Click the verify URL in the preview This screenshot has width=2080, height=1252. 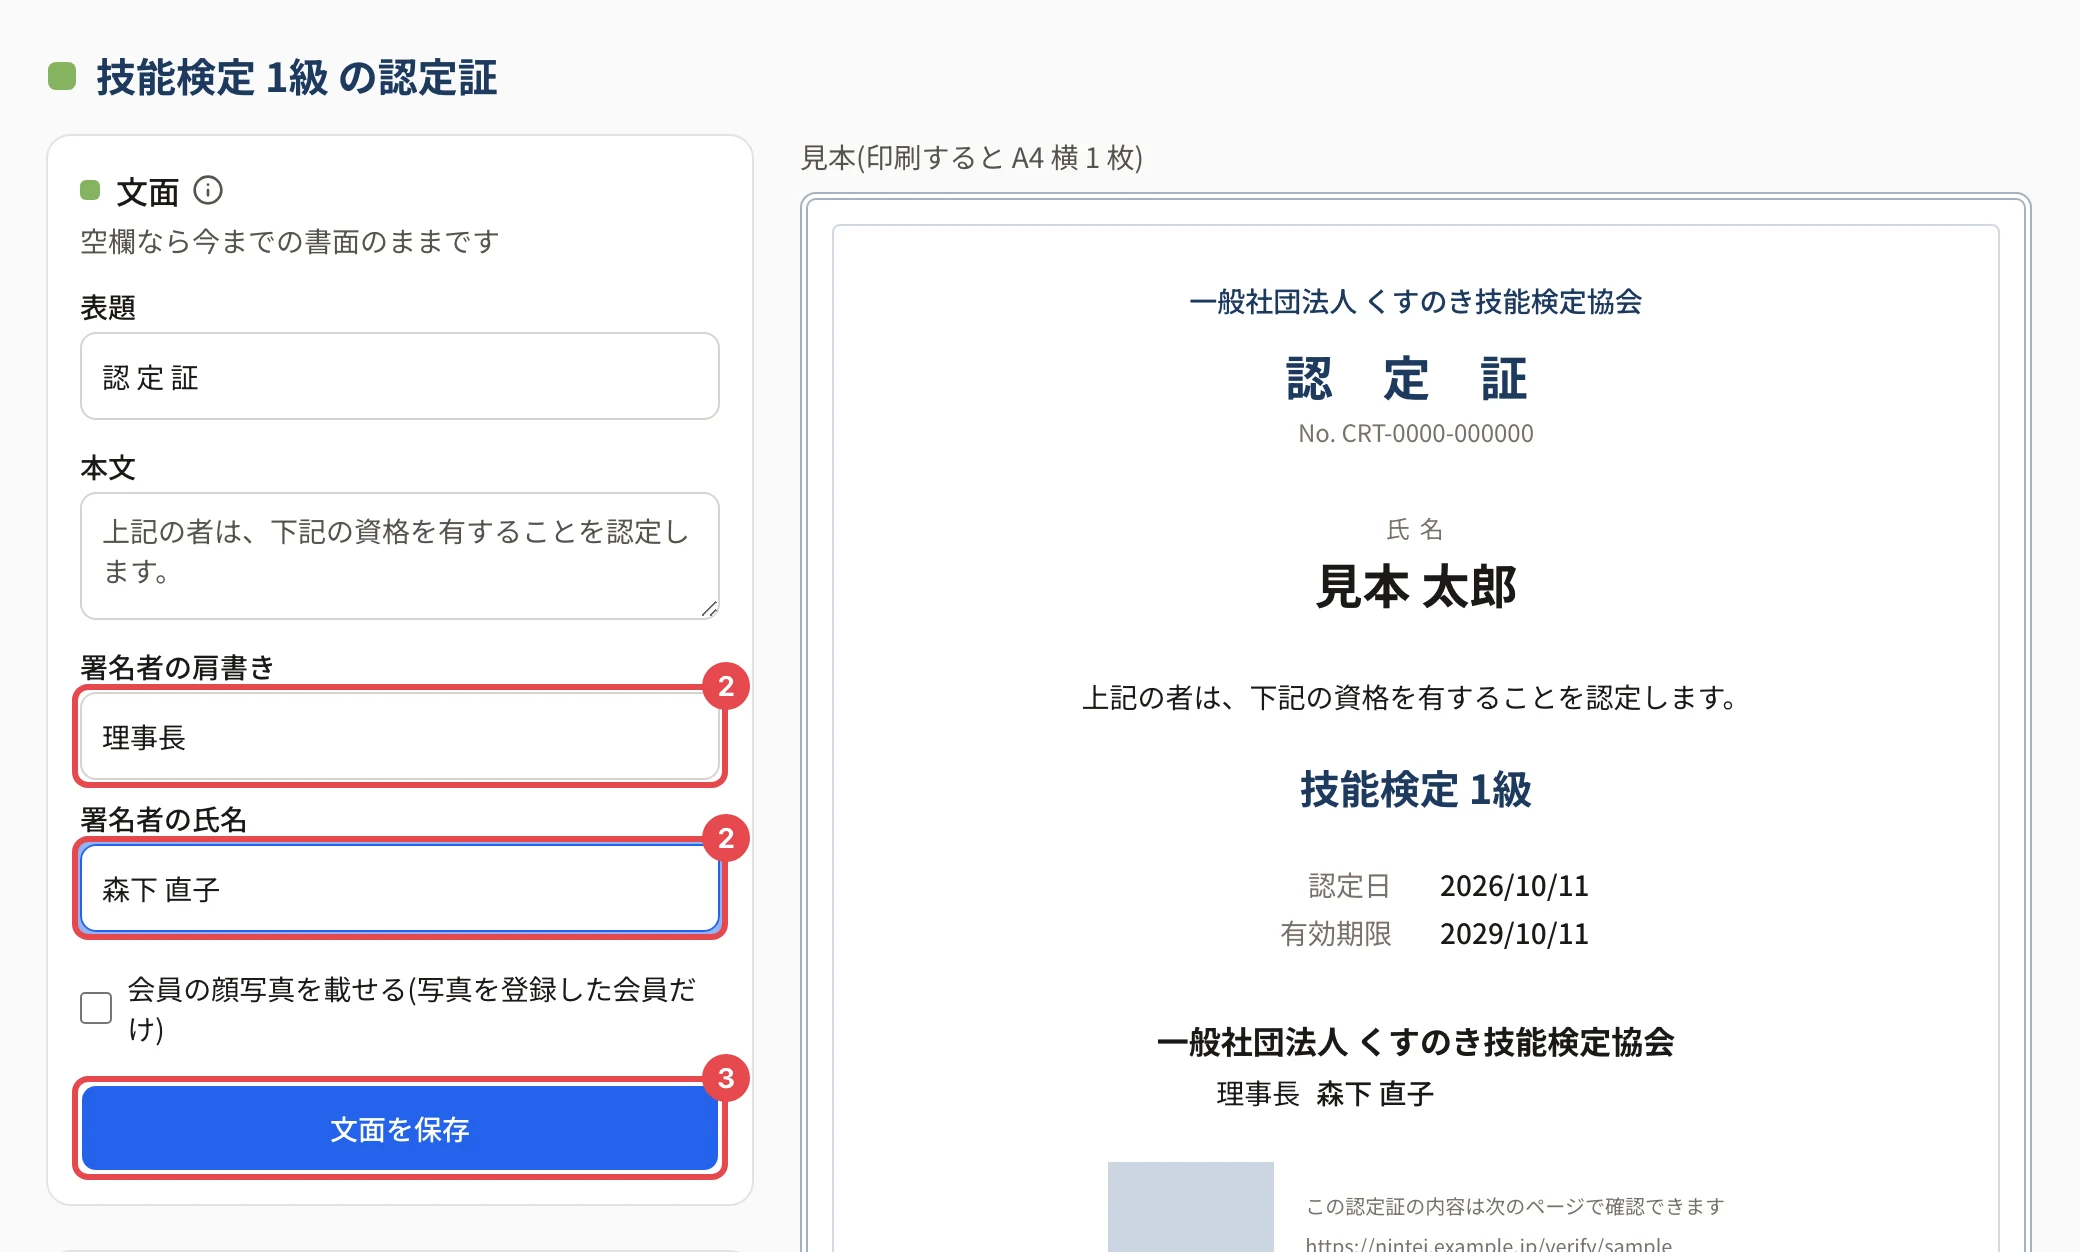[x=1488, y=1244]
